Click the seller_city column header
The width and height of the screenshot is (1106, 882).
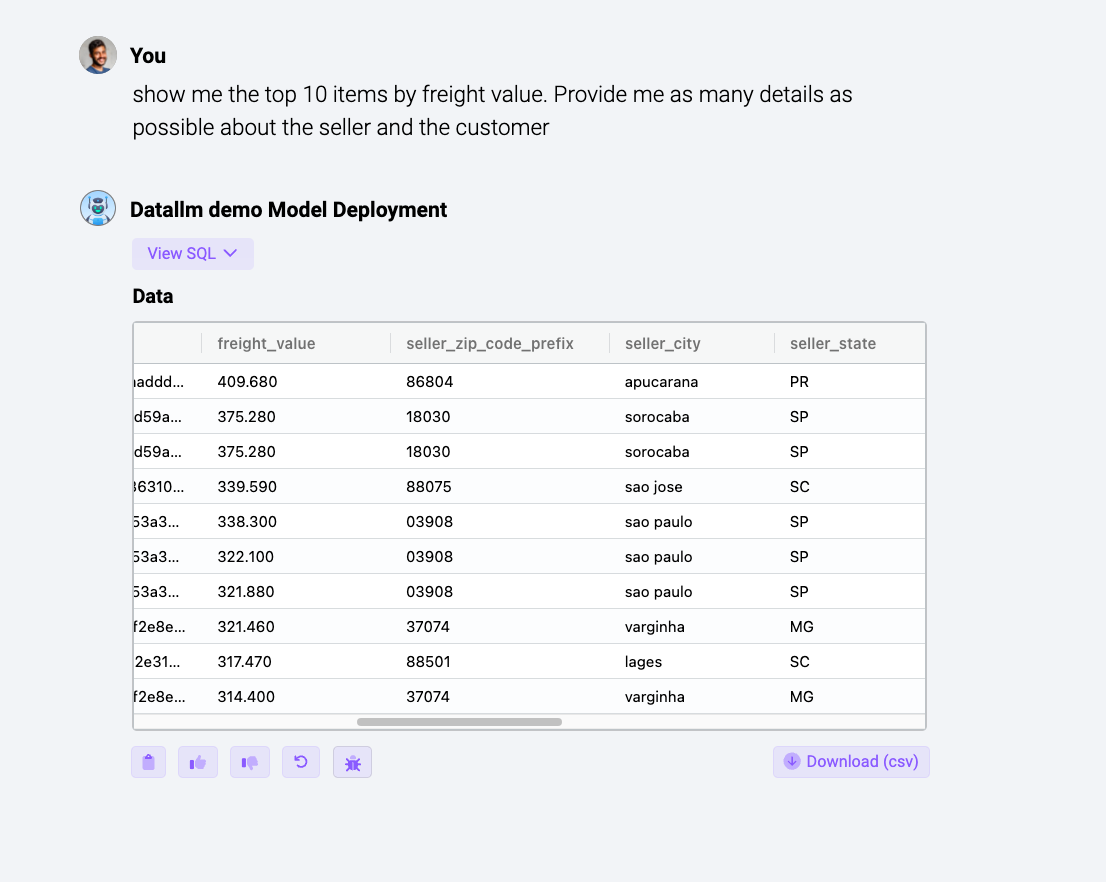point(662,344)
